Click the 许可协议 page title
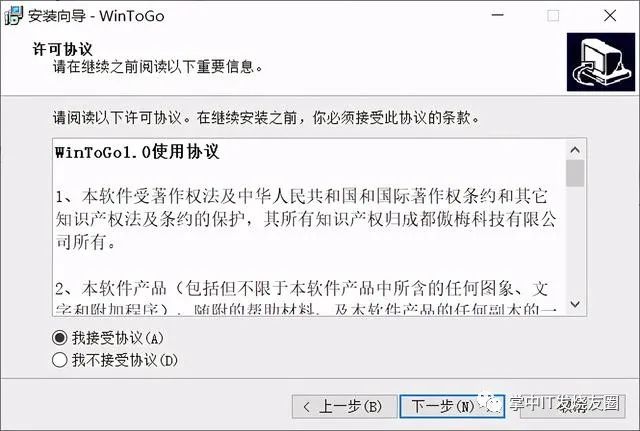 tap(62, 49)
